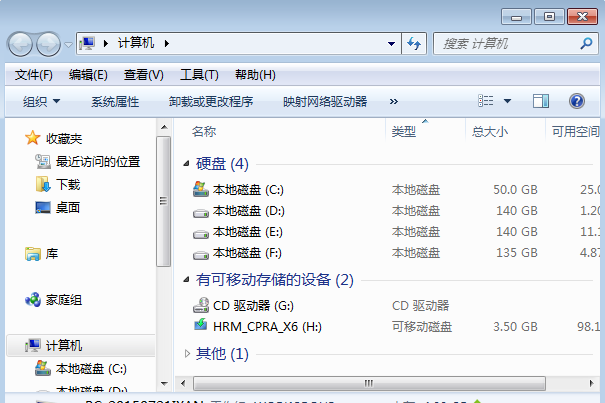
Task: Open the 编辑(E) menu
Action: click(x=88, y=75)
